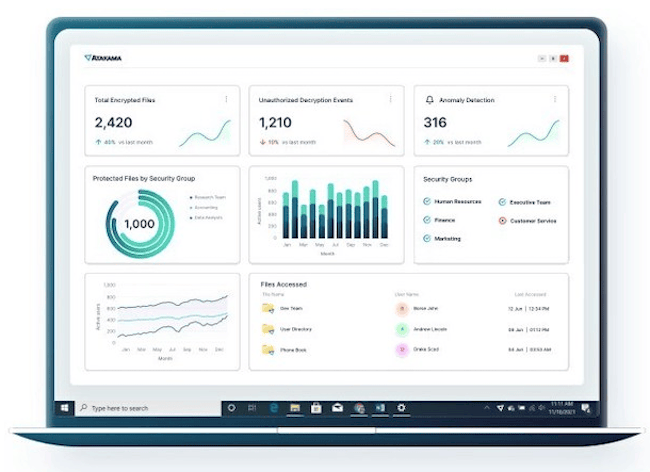
Task: Click the Anomaly Detection bell icon
Action: (x=430, y=100)
